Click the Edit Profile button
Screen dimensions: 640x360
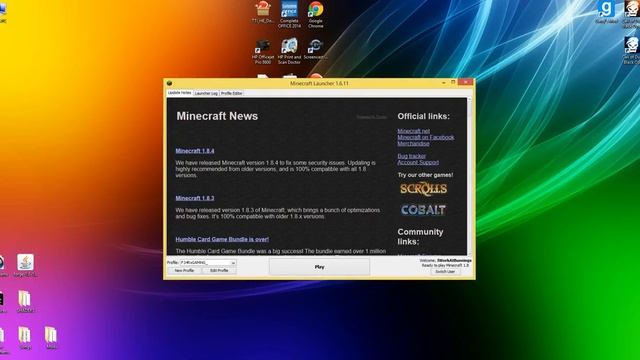[x=219, y=271]
